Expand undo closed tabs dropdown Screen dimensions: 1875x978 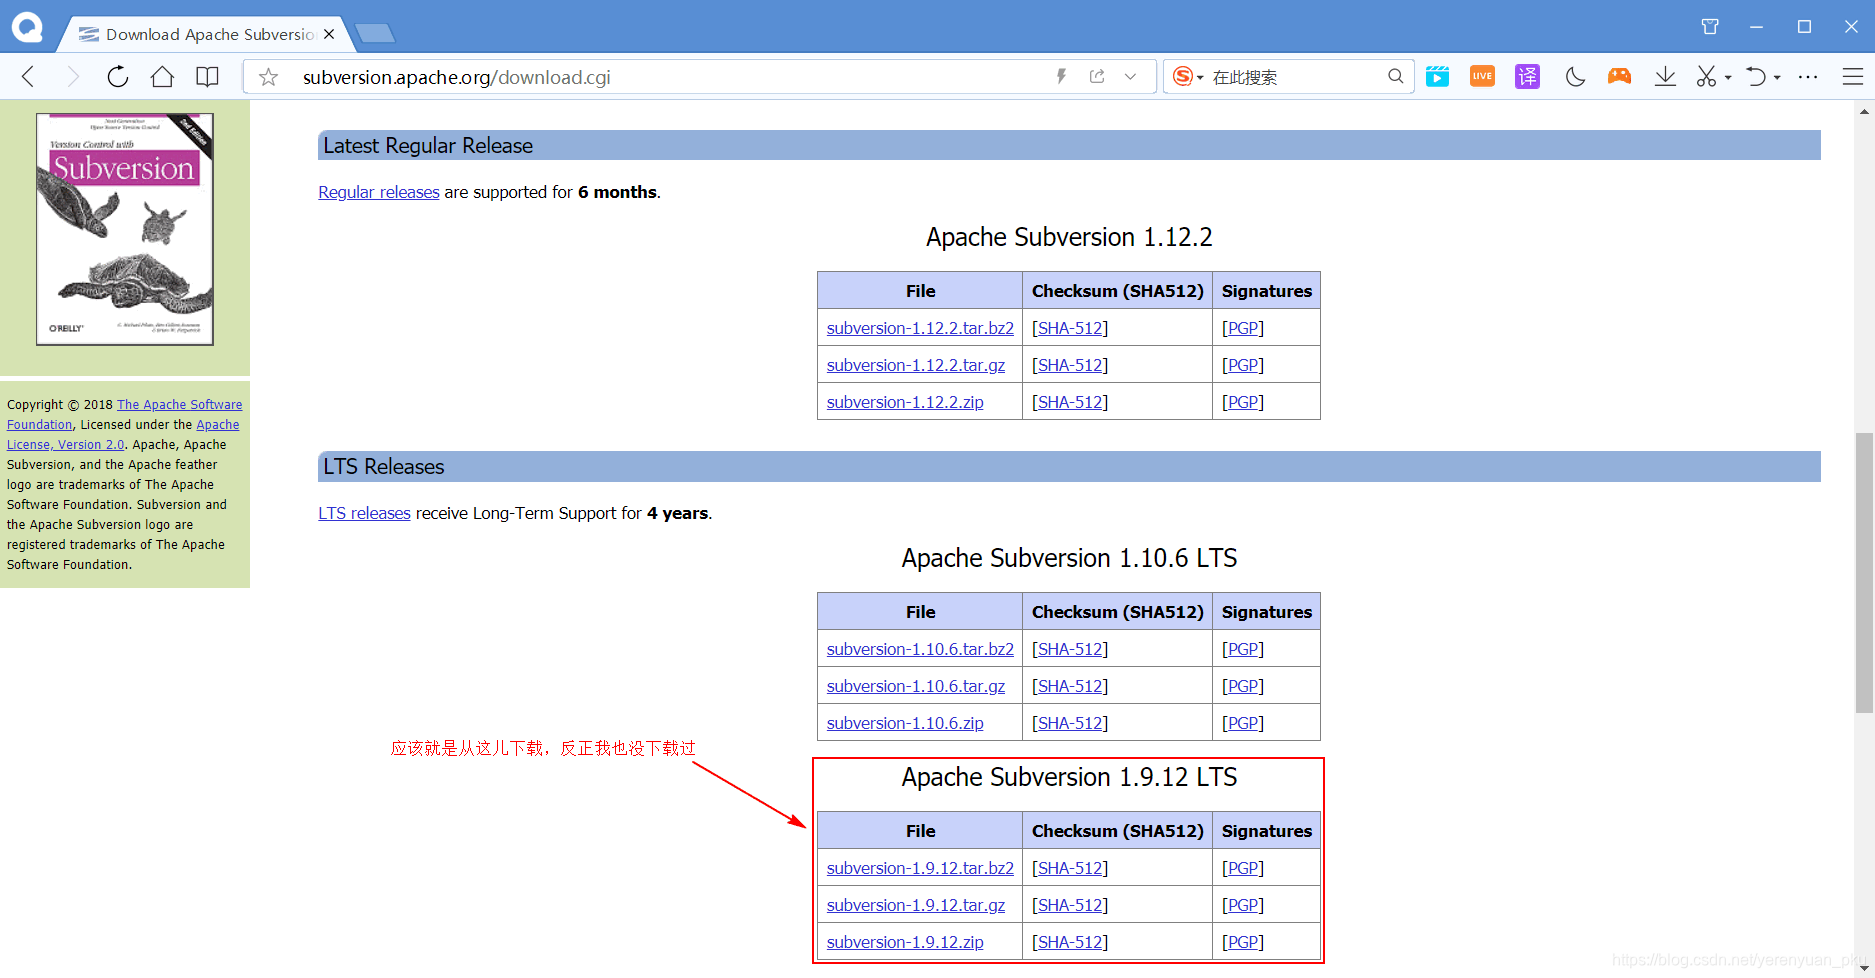point(1777,78)
